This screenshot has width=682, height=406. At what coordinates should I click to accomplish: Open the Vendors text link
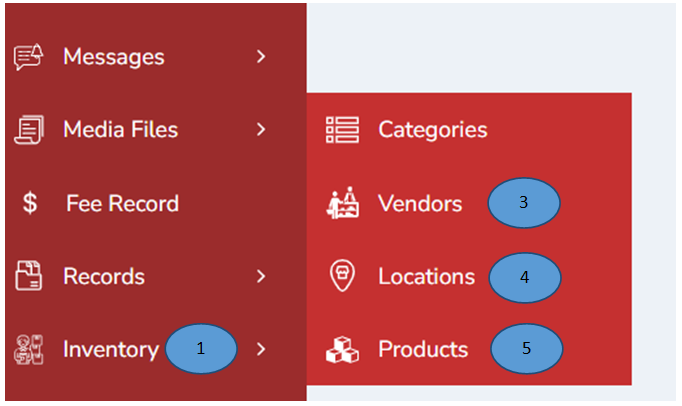[x=420, y=204]
